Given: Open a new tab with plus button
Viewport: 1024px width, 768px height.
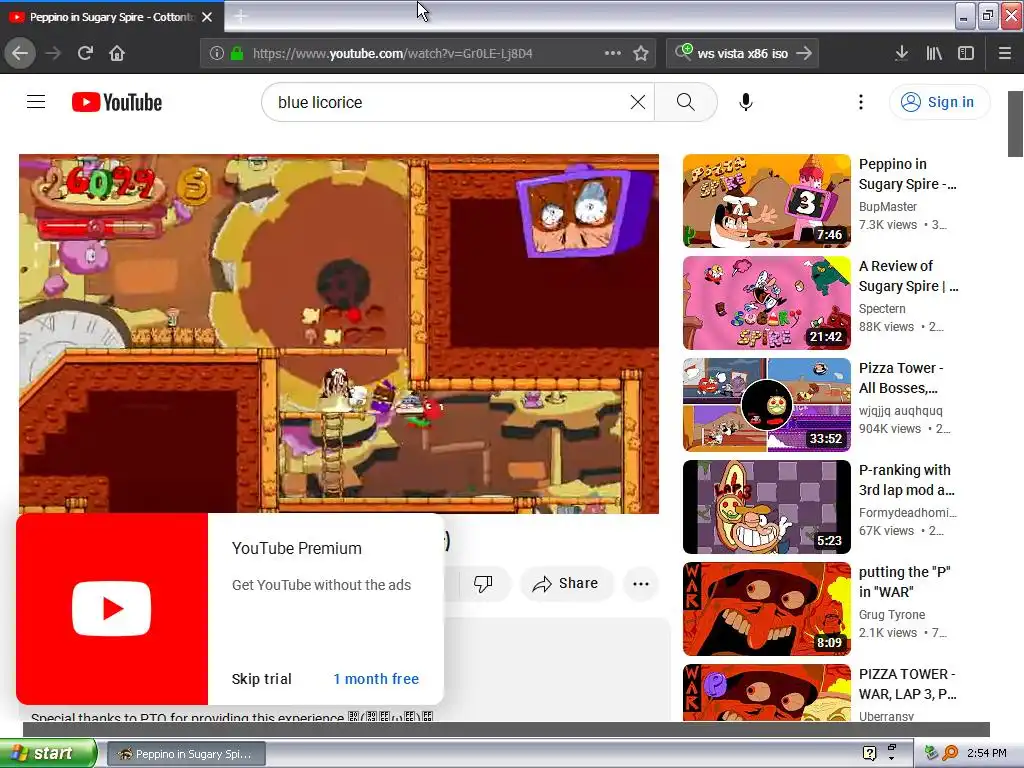Looking at the screenshot, I should point(240,17).
